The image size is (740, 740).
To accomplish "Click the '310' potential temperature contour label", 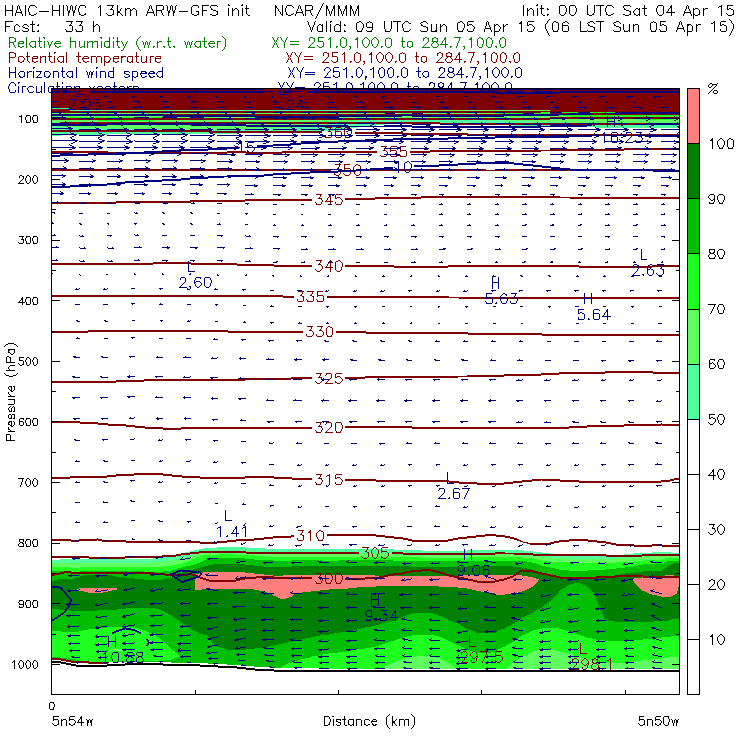I will pos(311,536).
